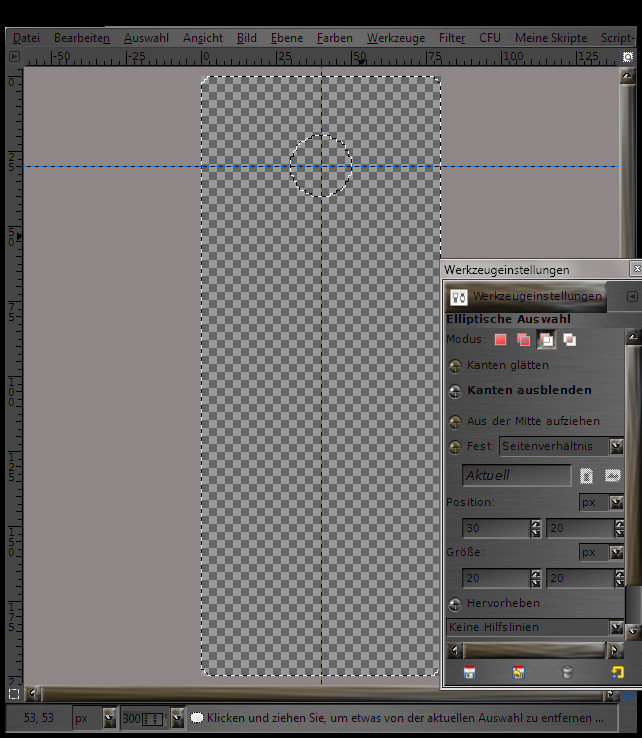Open the zoom level dropdown in status bar
642x738 pixels.
pyautogui.click(x=178, y=718)
